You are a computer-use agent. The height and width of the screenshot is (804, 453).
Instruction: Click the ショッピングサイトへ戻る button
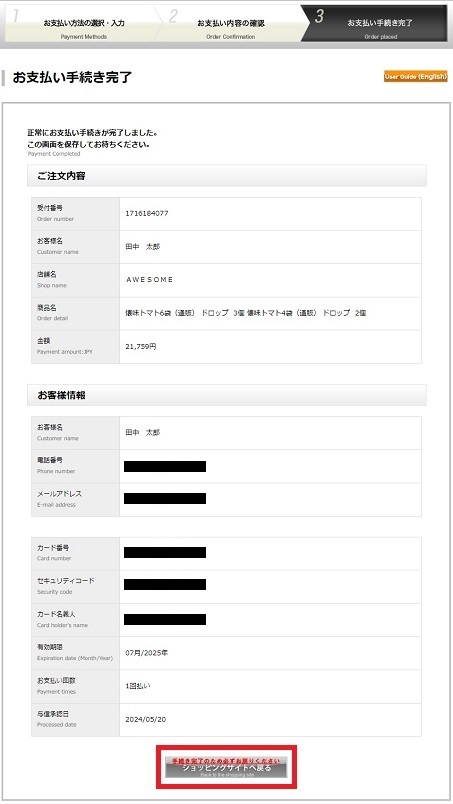tap(226, 767)
